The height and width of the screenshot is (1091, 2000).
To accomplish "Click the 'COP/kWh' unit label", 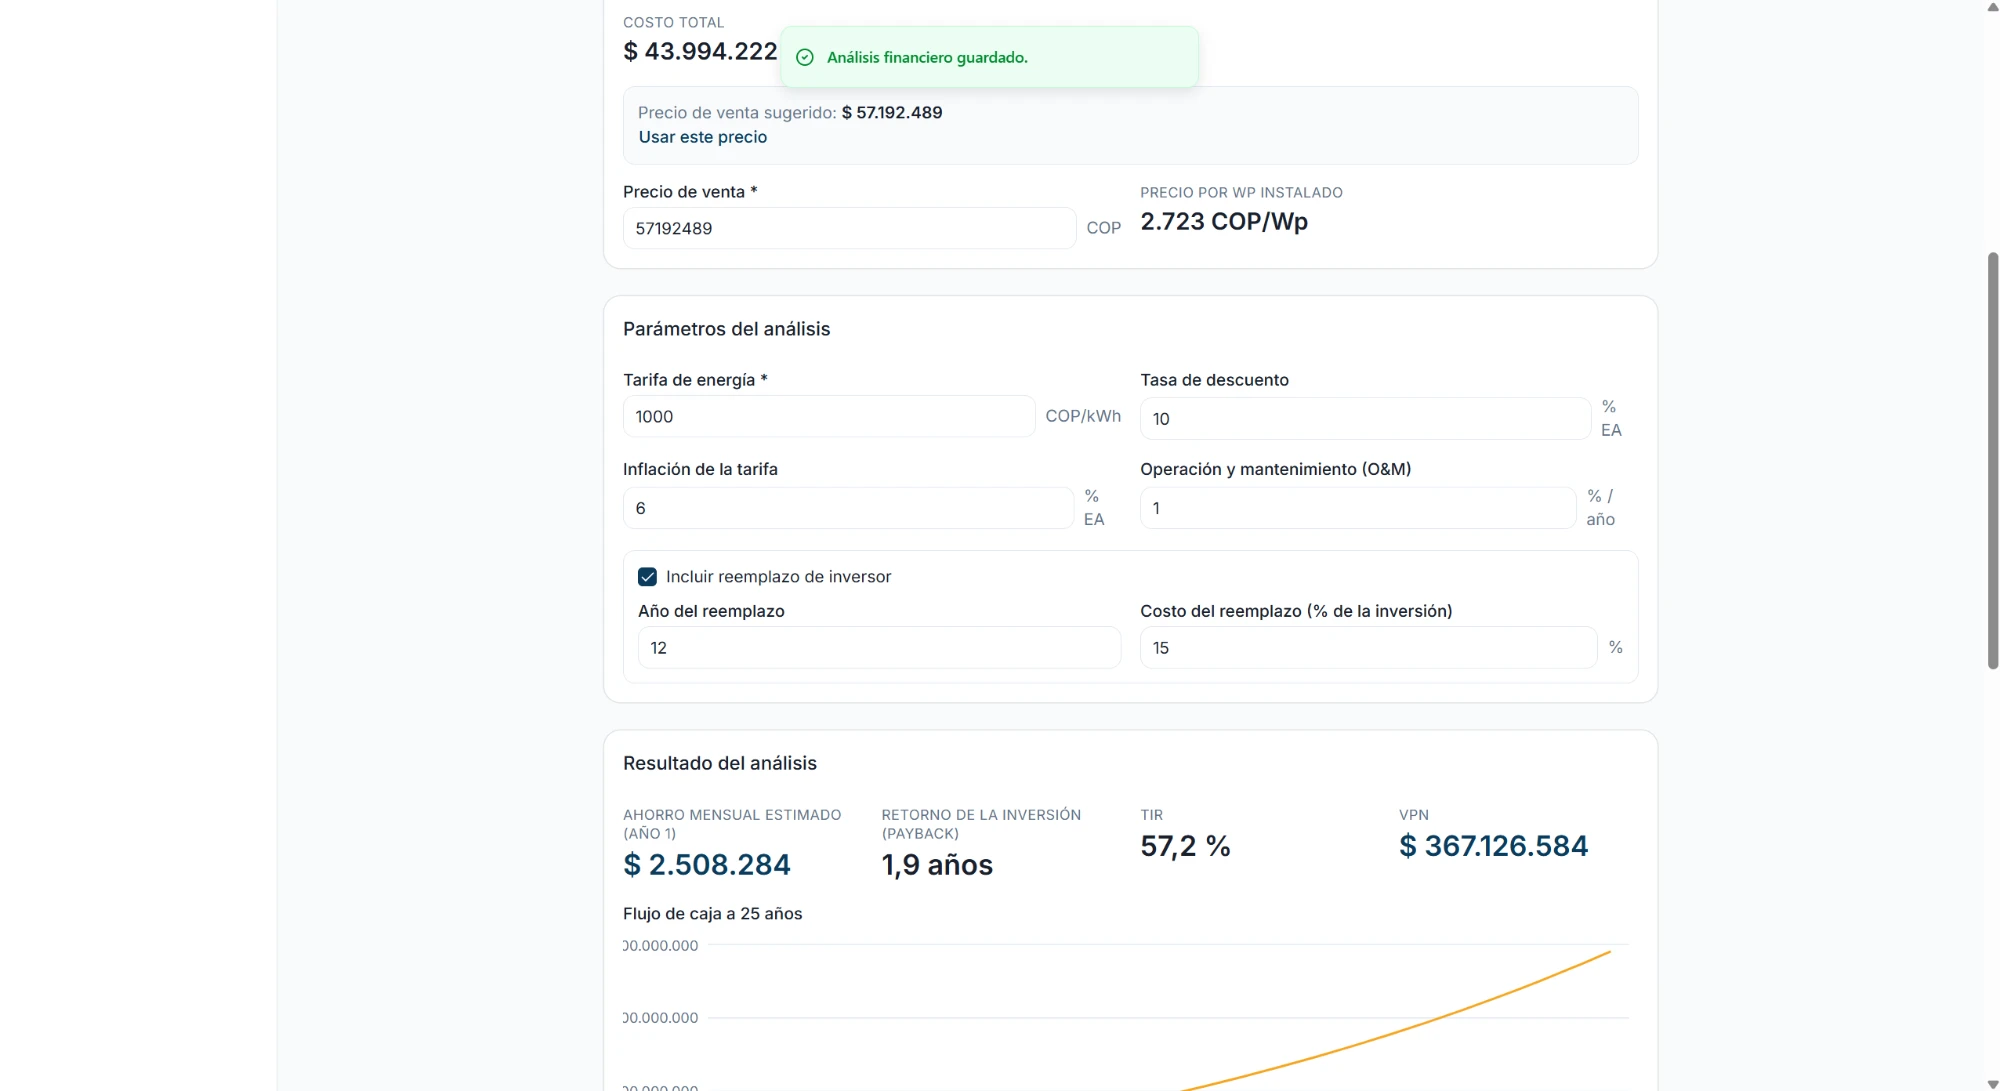I will [x=1083, y=416].
